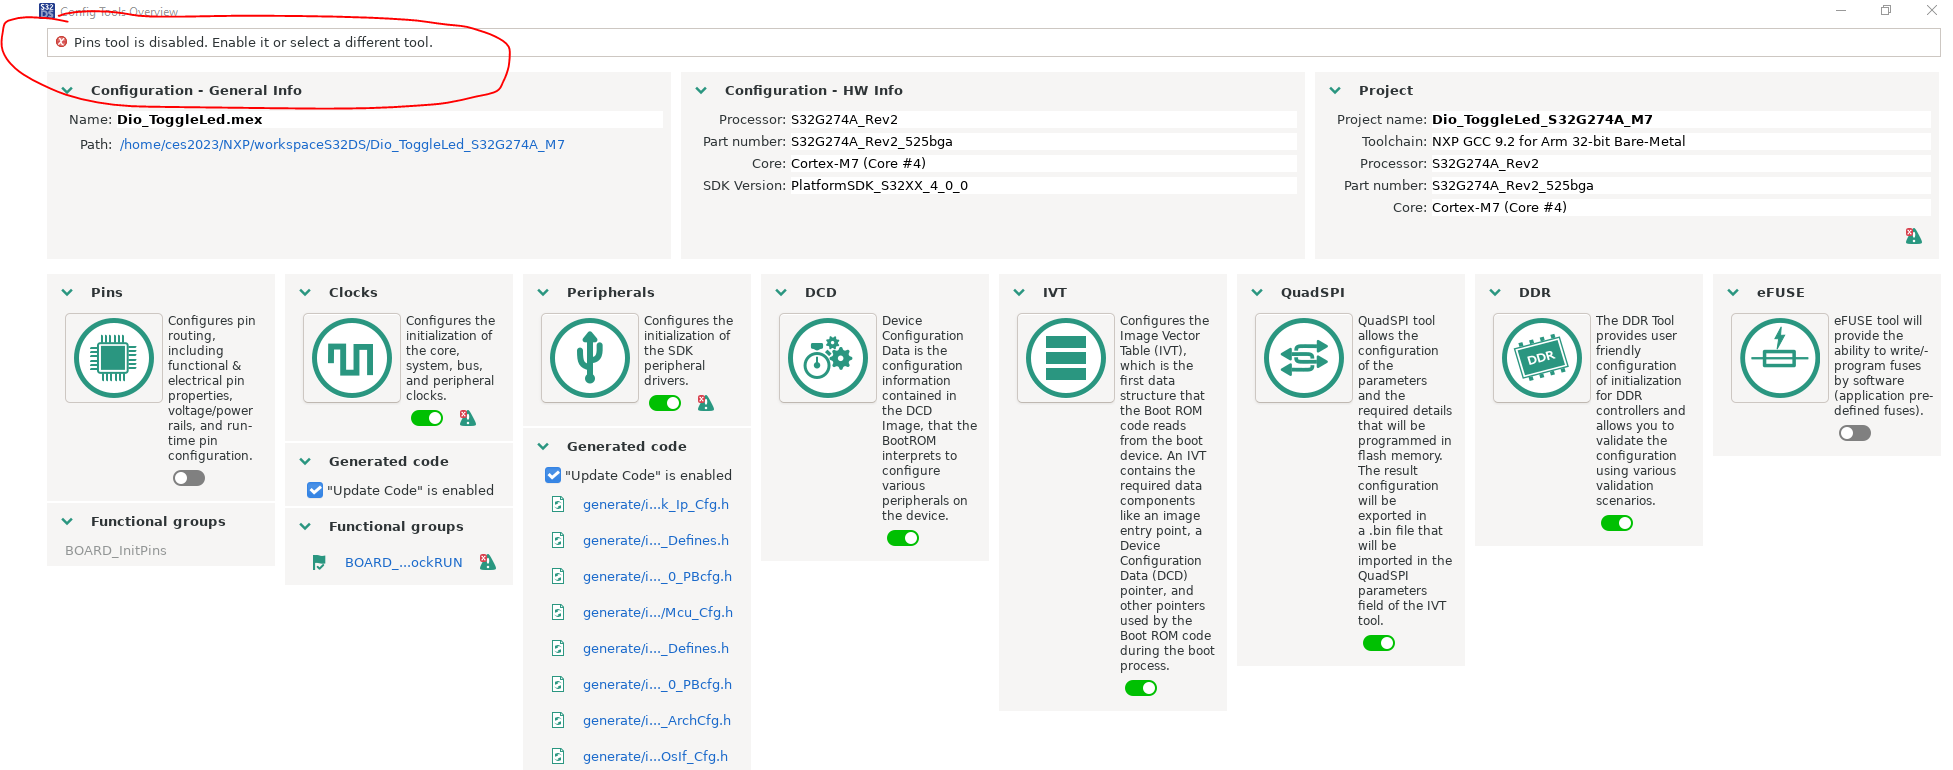Screen dimensions: 1953x770
Task: Turn off the DDR tool toggle
Action: click(x=1617, y=523)
